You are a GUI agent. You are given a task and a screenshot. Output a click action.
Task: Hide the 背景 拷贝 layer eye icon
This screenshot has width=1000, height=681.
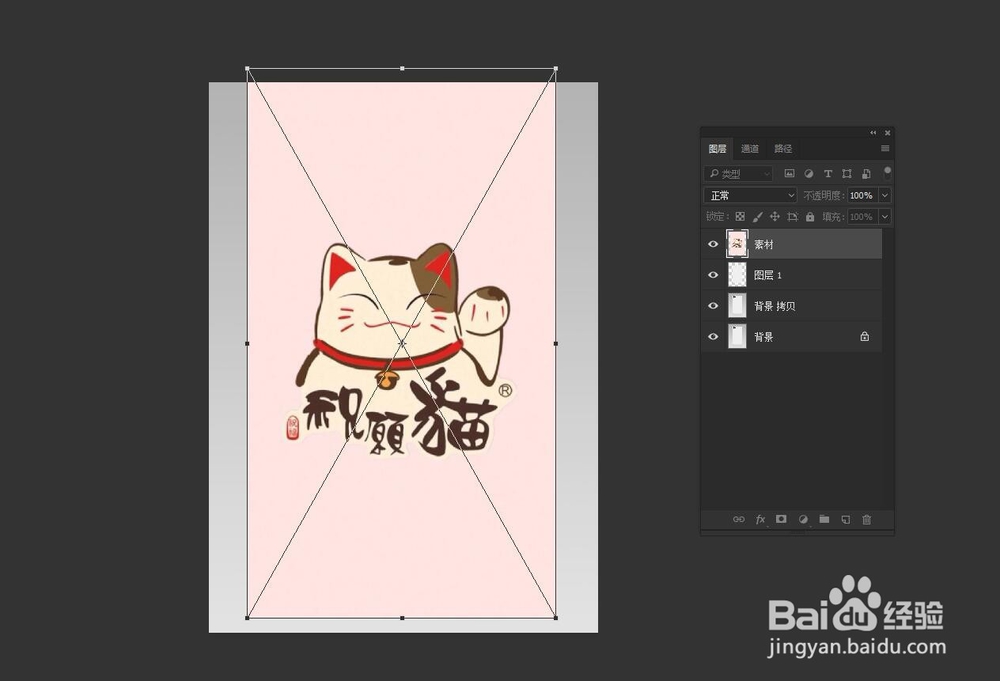point(713,306)
